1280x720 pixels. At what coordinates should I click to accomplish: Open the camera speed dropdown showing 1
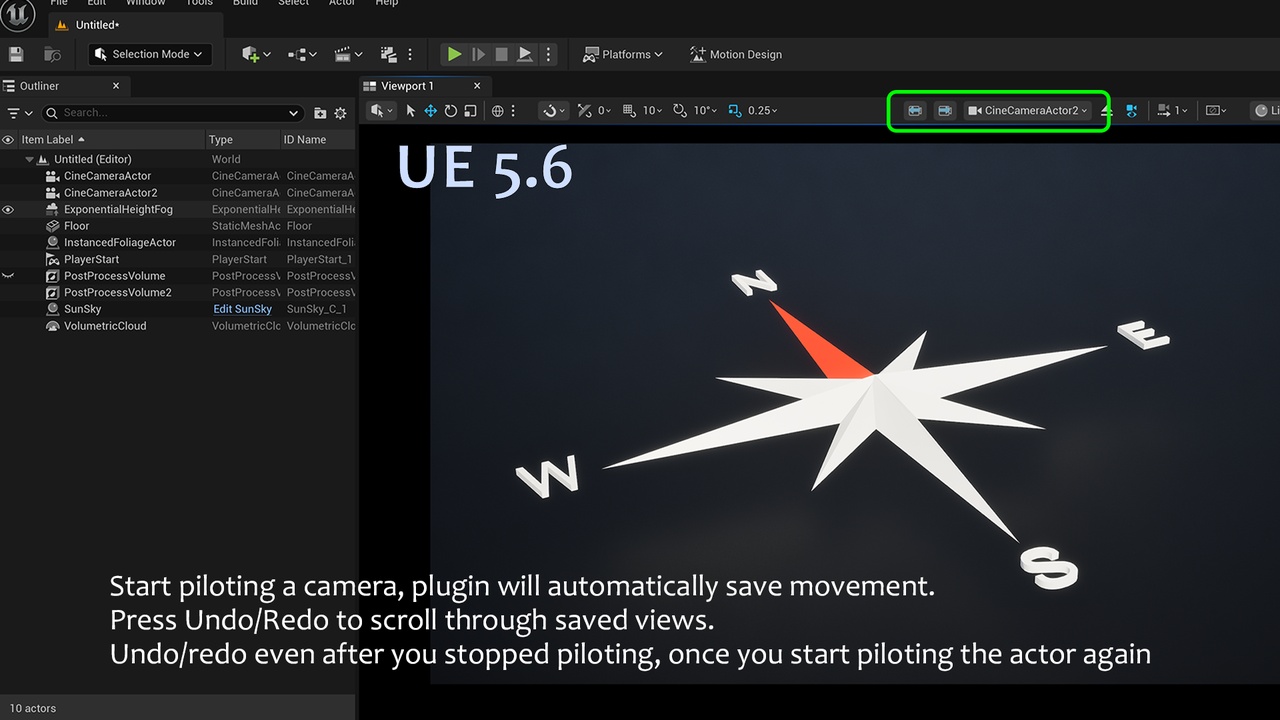pyautogui.click(x=1172, y=111)
